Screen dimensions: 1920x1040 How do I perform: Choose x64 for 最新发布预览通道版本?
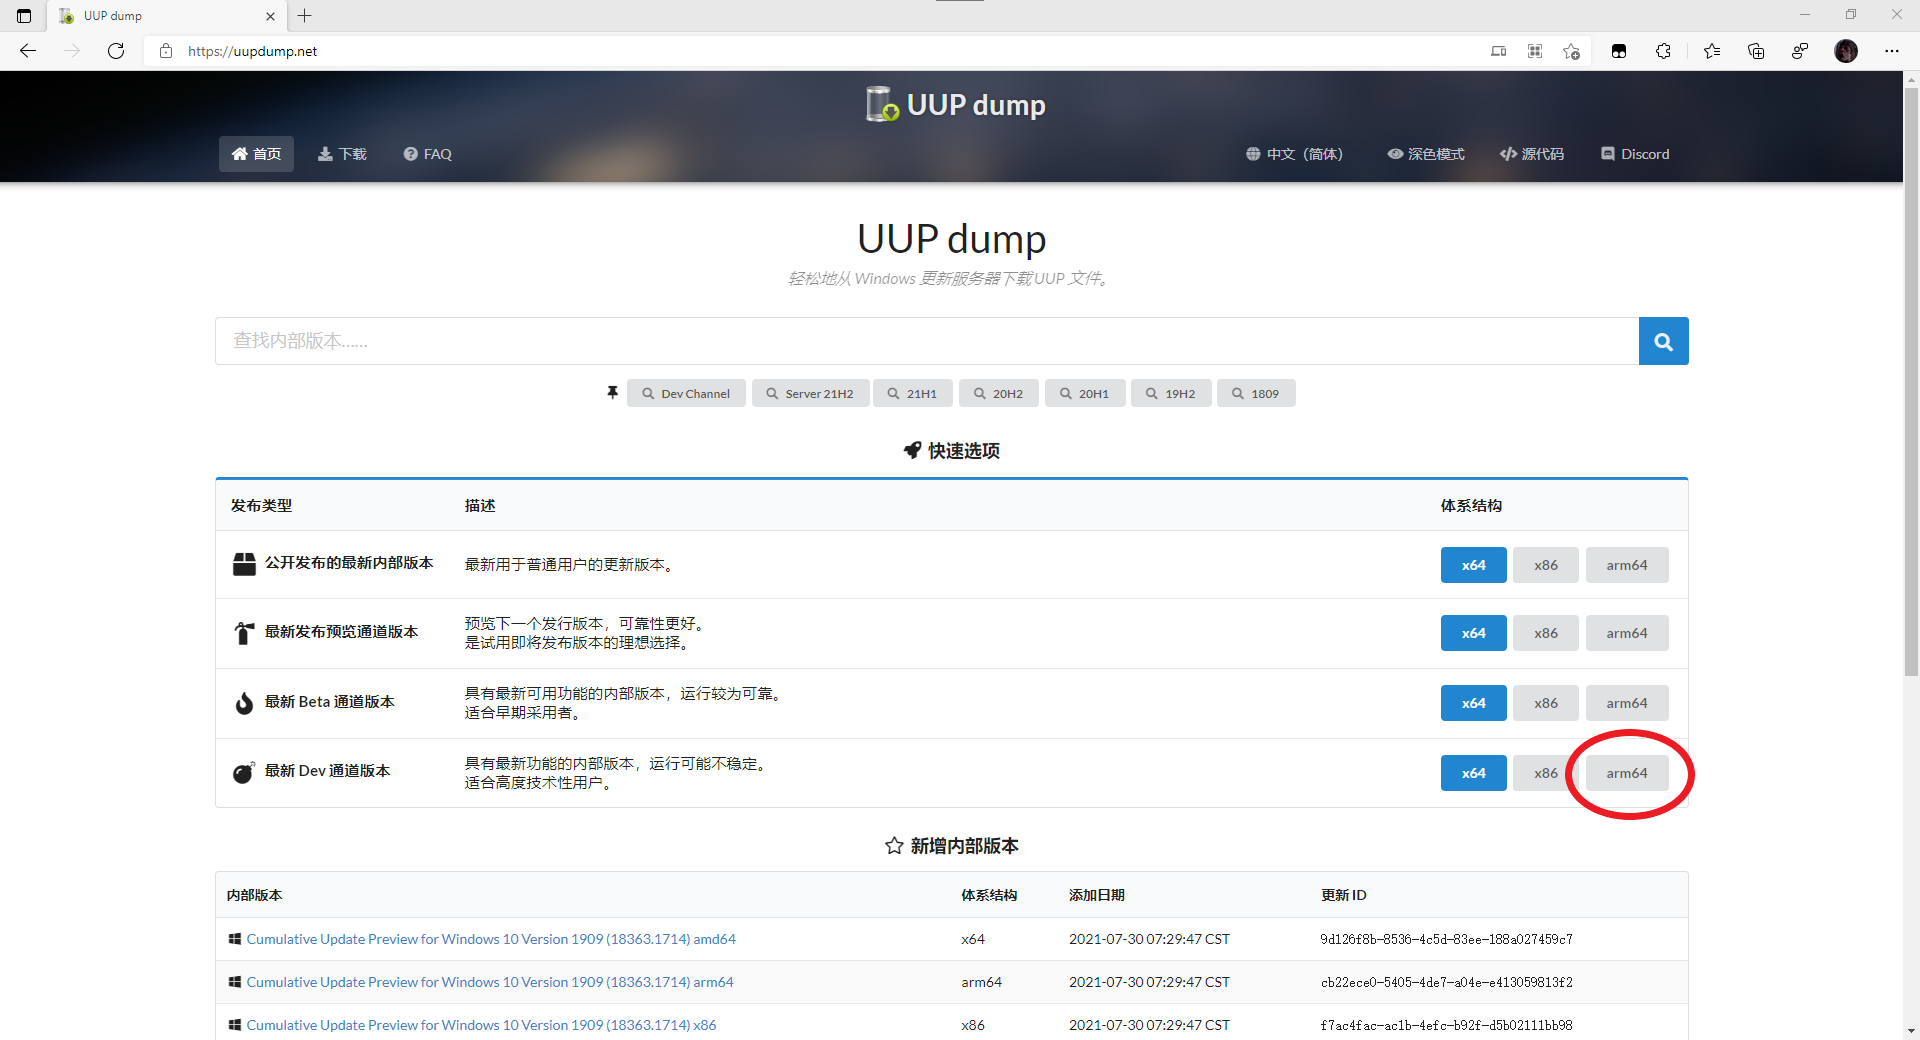1473,633
